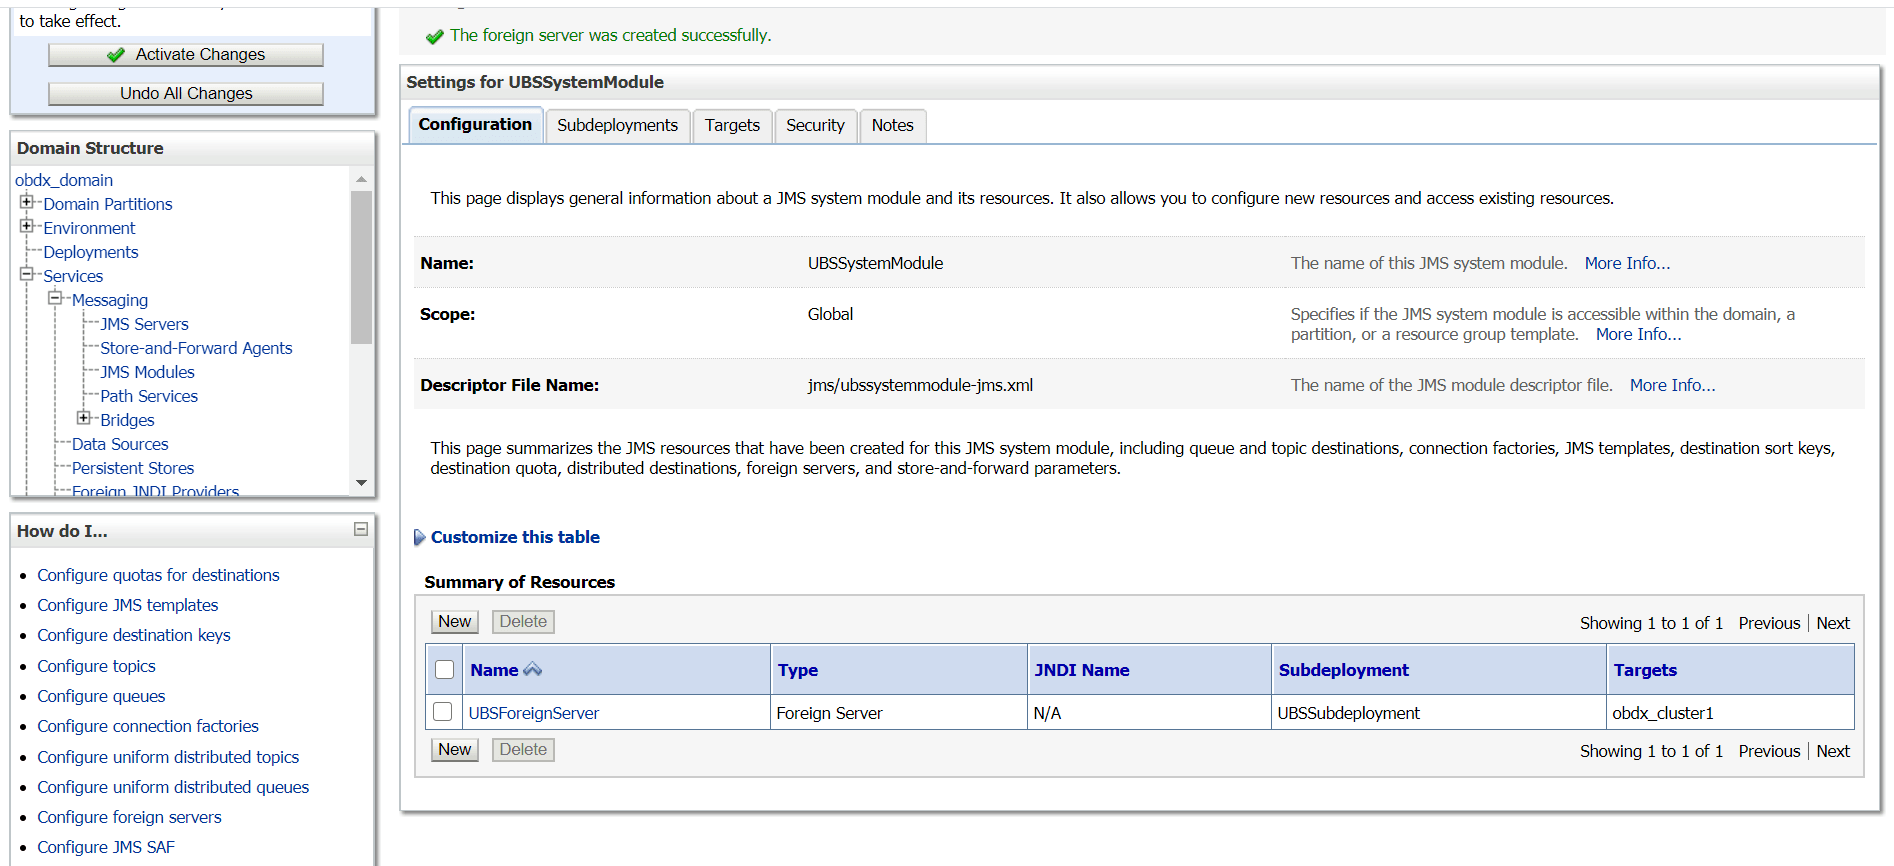Image resolution: width=1894 pixels, height=866 pixels.
Task: Expand the Domain Partitions tree node
Action: click(27, 202)
